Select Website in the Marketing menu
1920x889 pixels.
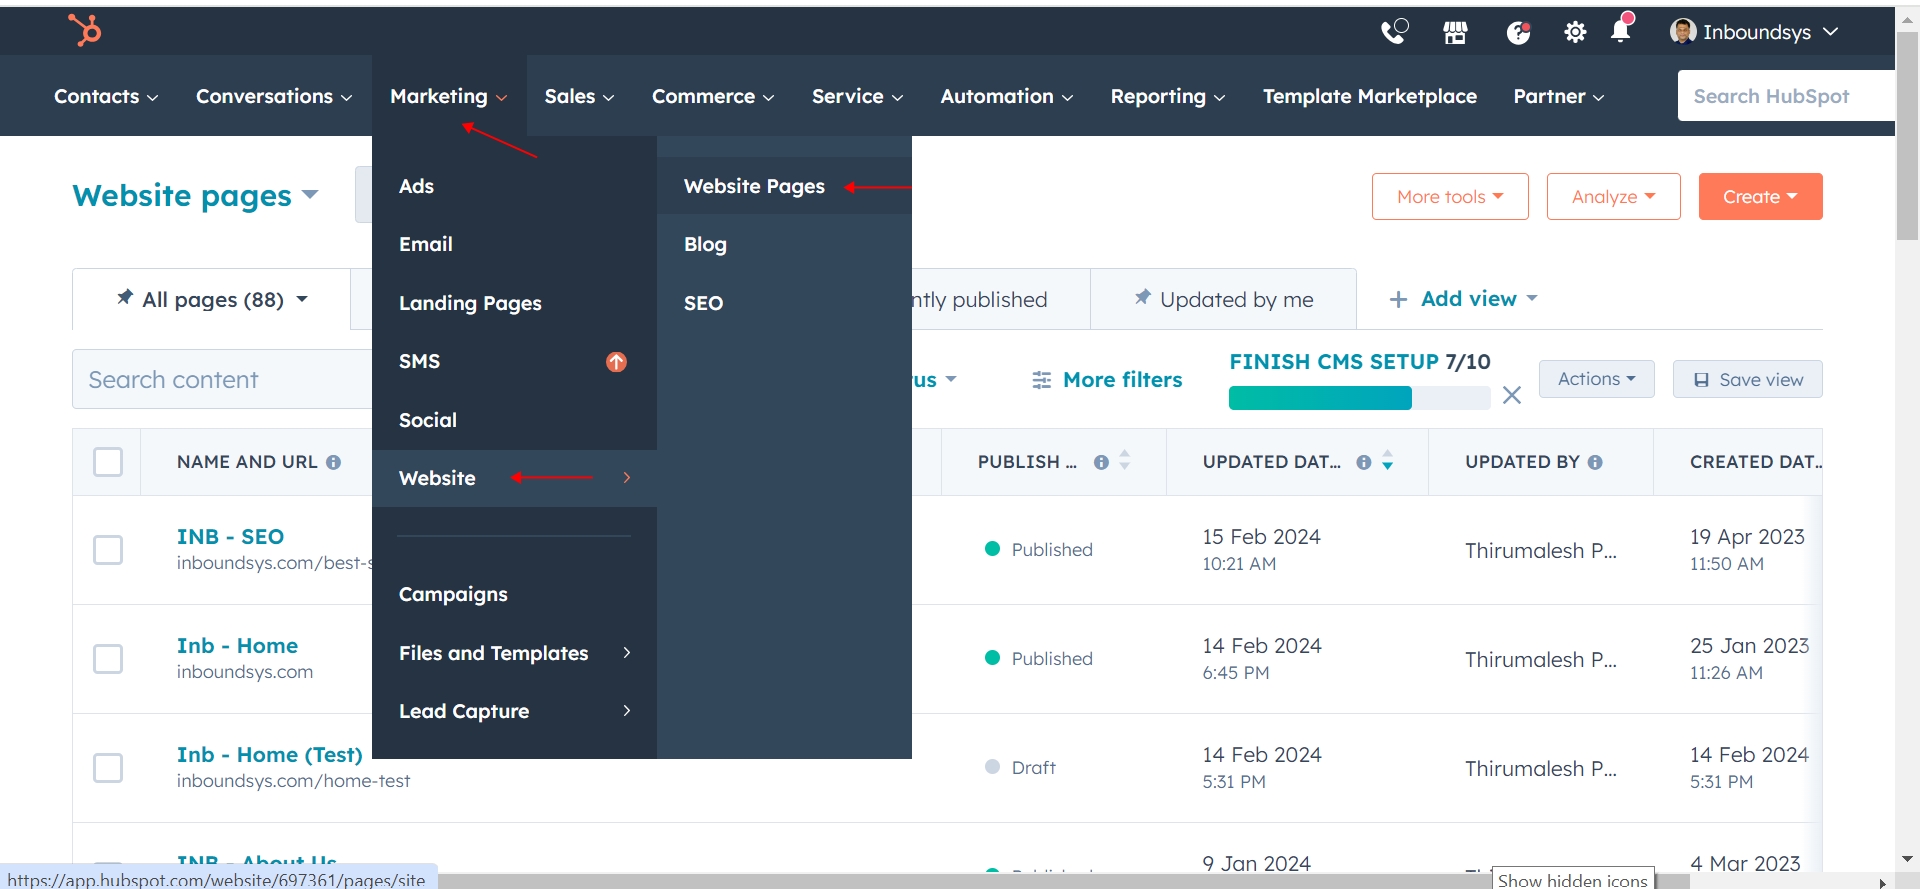437,478
